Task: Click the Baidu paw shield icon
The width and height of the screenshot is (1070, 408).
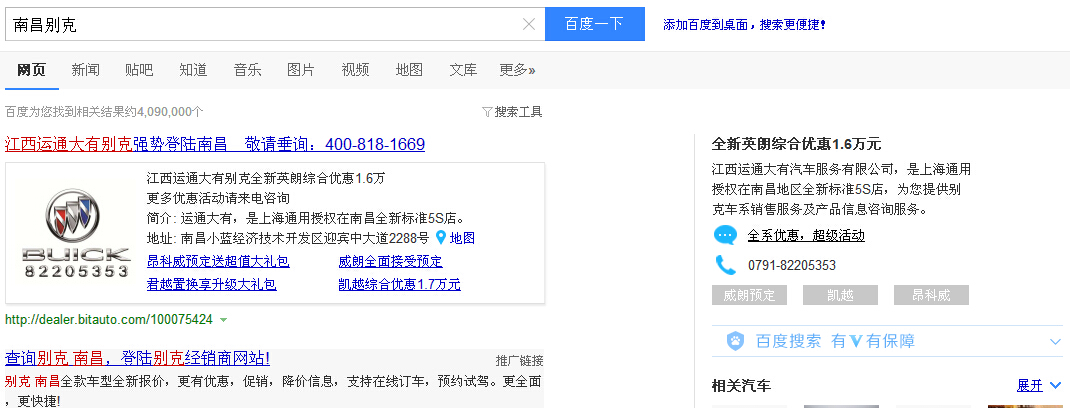Action: click(735, 341)
